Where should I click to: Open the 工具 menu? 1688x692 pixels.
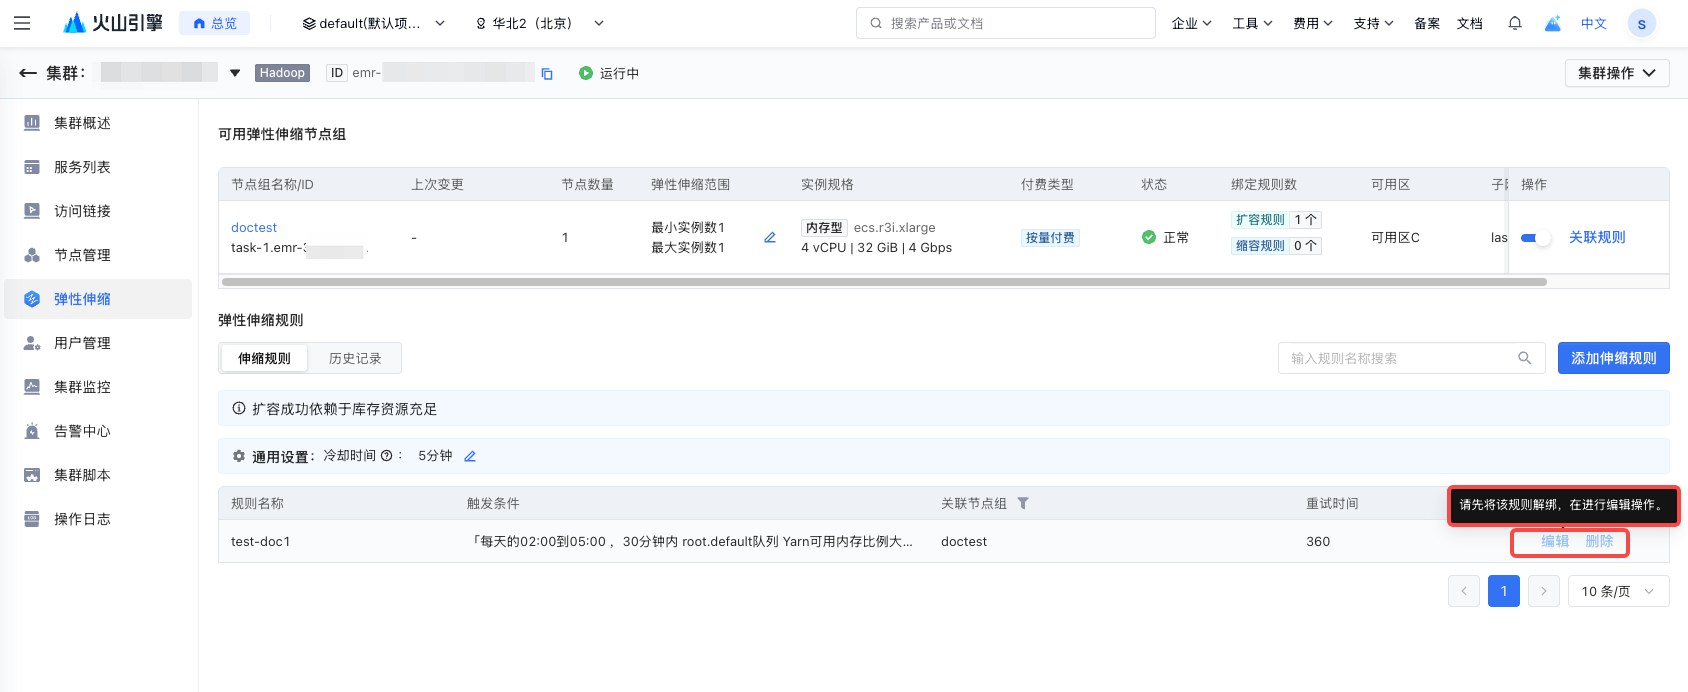[1252, 23]
